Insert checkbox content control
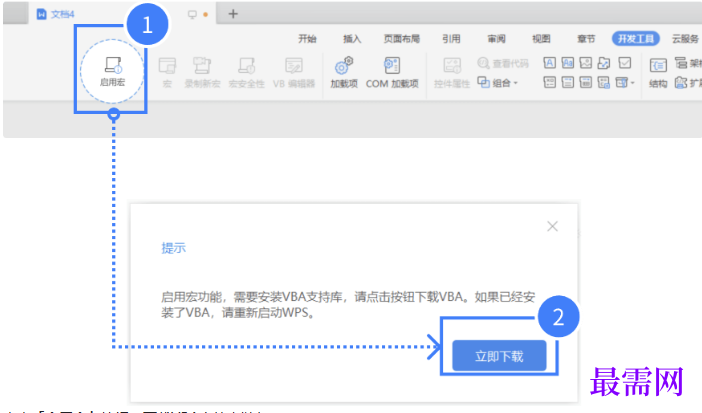The image size is (702, 413). pos(625,63)
